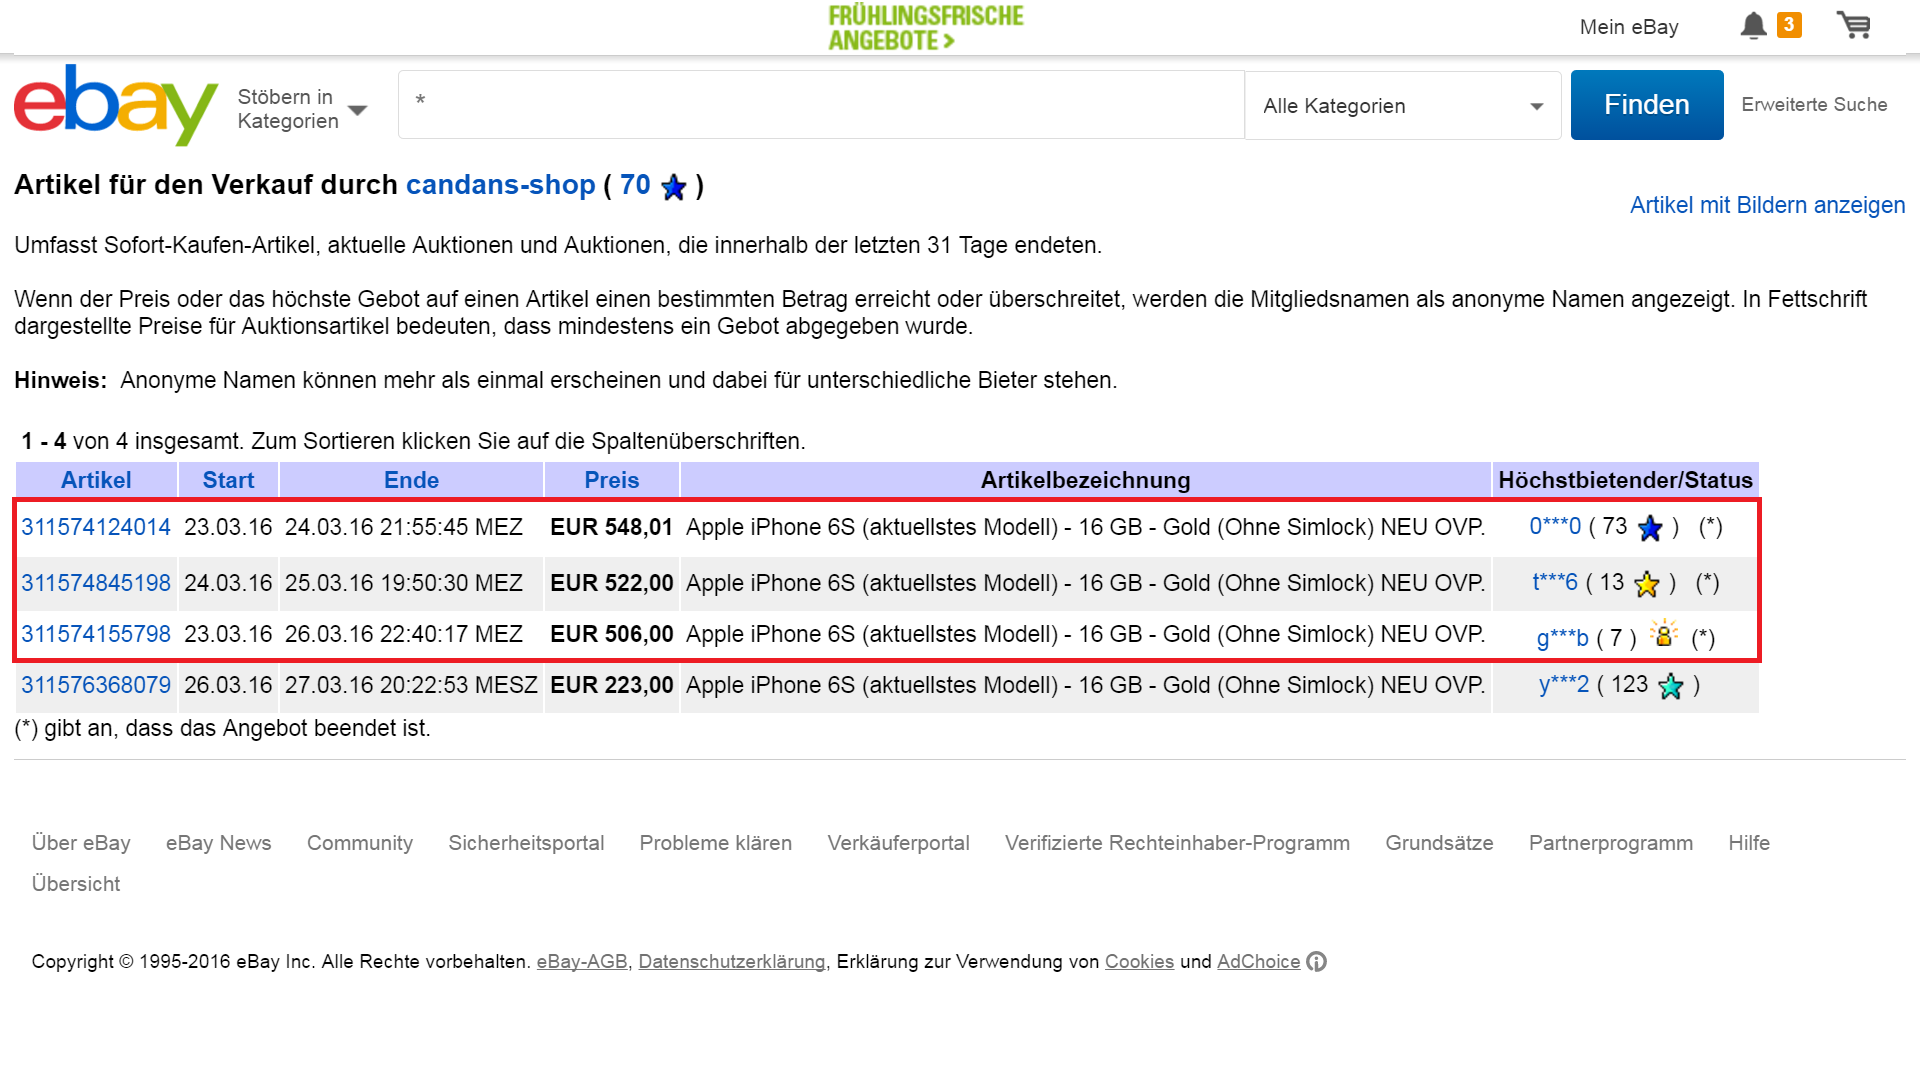1920x1080 pixels.
Task: Open the Alle Kategorien dropdown
Action: (x=1402, y=106)
